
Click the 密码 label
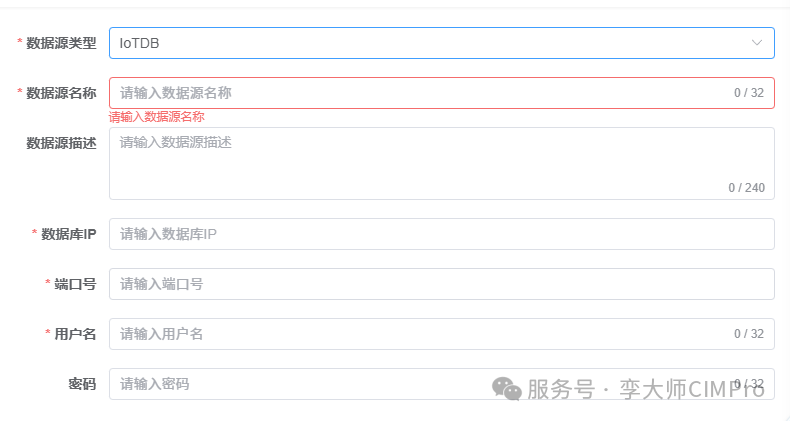coord(82,385)
